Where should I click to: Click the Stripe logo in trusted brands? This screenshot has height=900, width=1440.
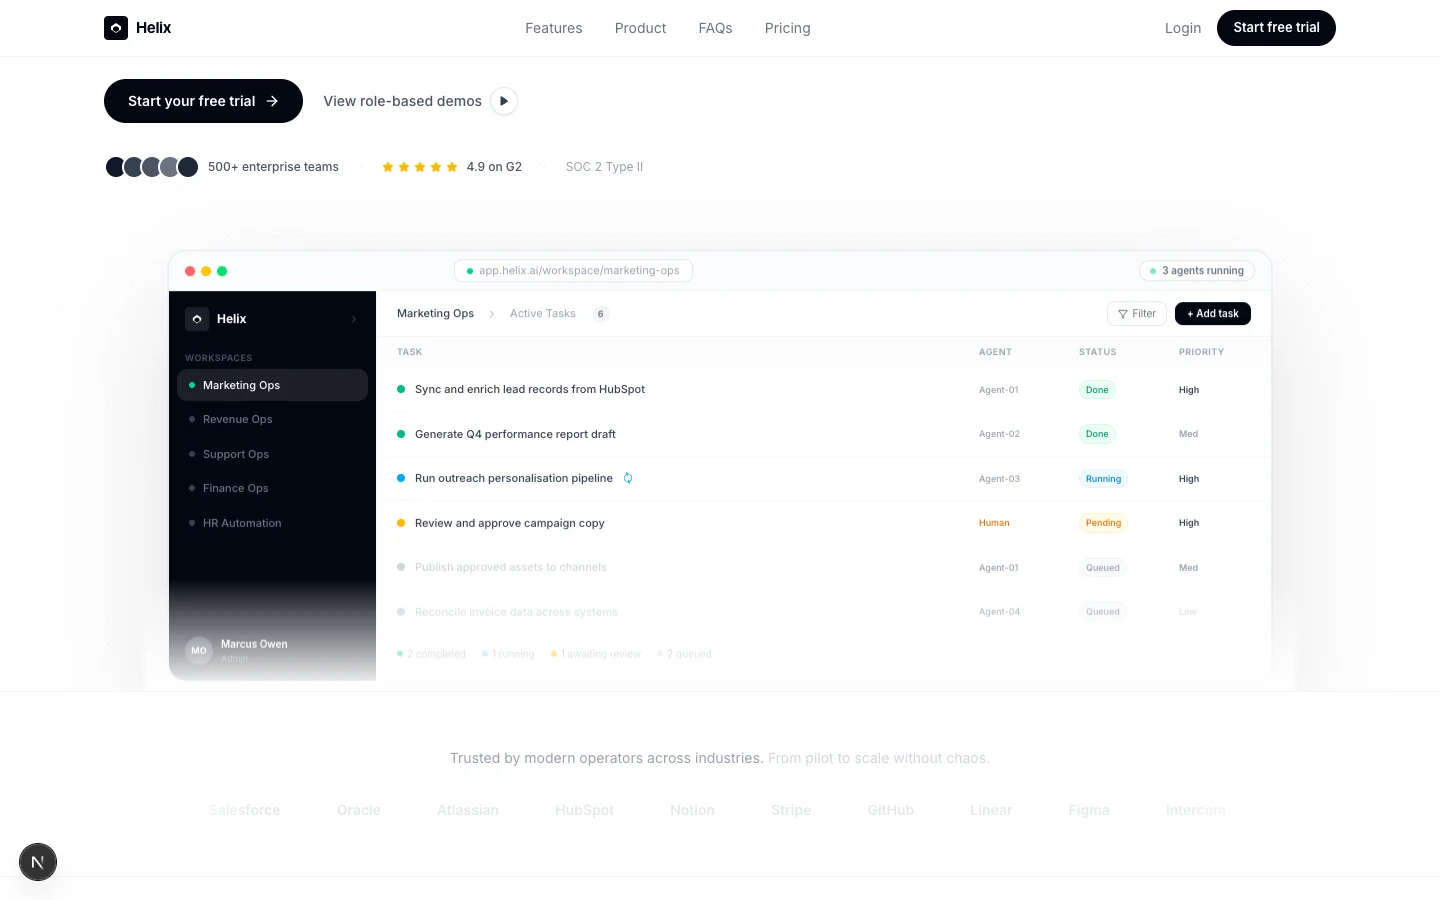coord(791,810)
